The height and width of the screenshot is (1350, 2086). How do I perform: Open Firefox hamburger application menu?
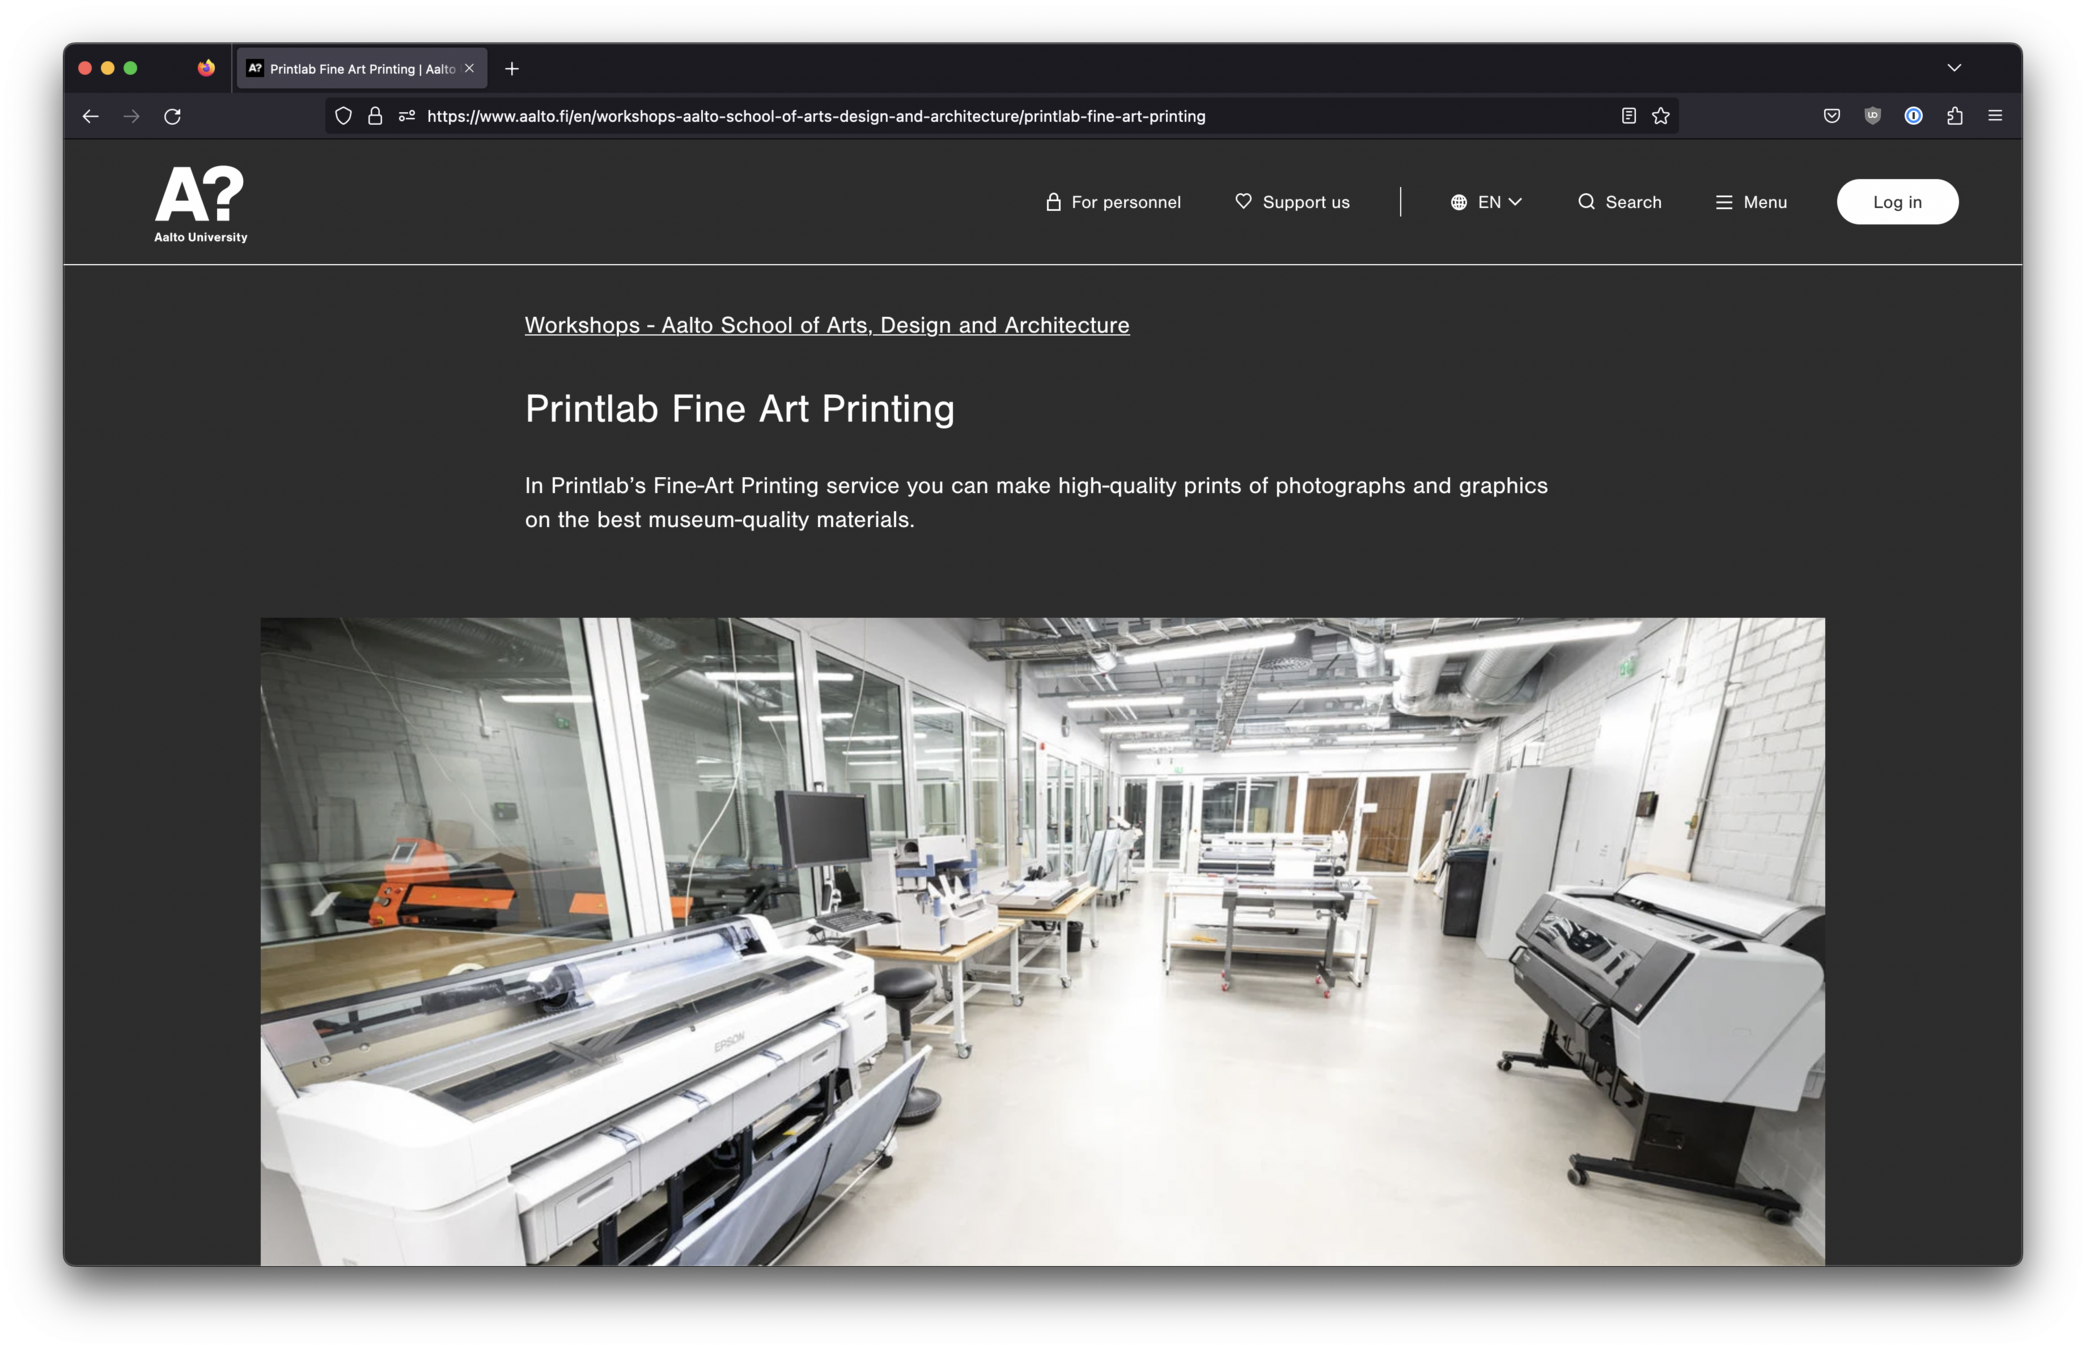[1995, 116]
